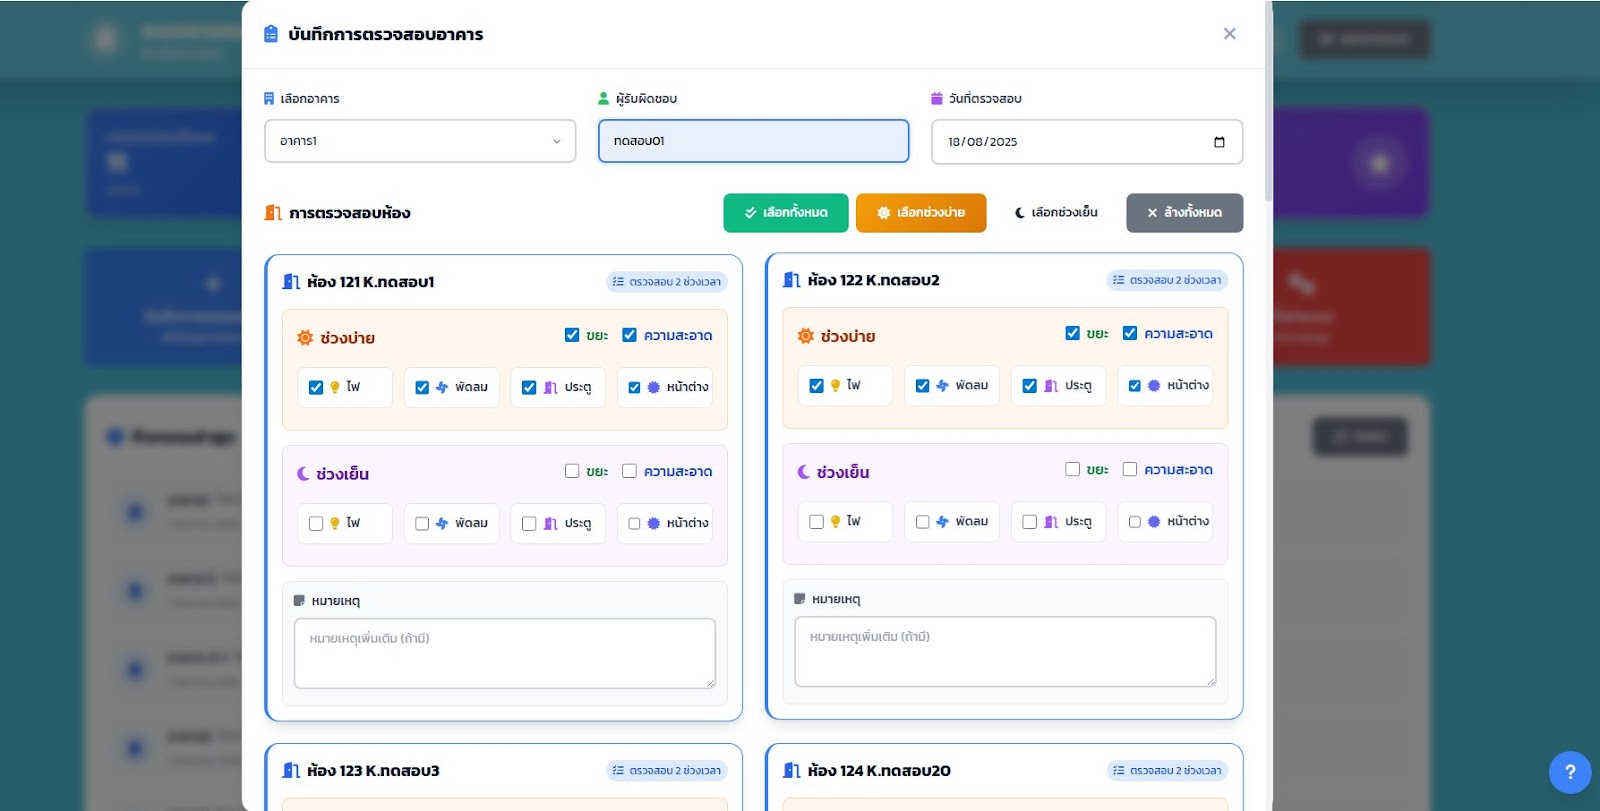This screenshot has width=1600, height=811.
Task: Click the orange เลือกช่วงบ่าย button
Action: coord(921,213)
